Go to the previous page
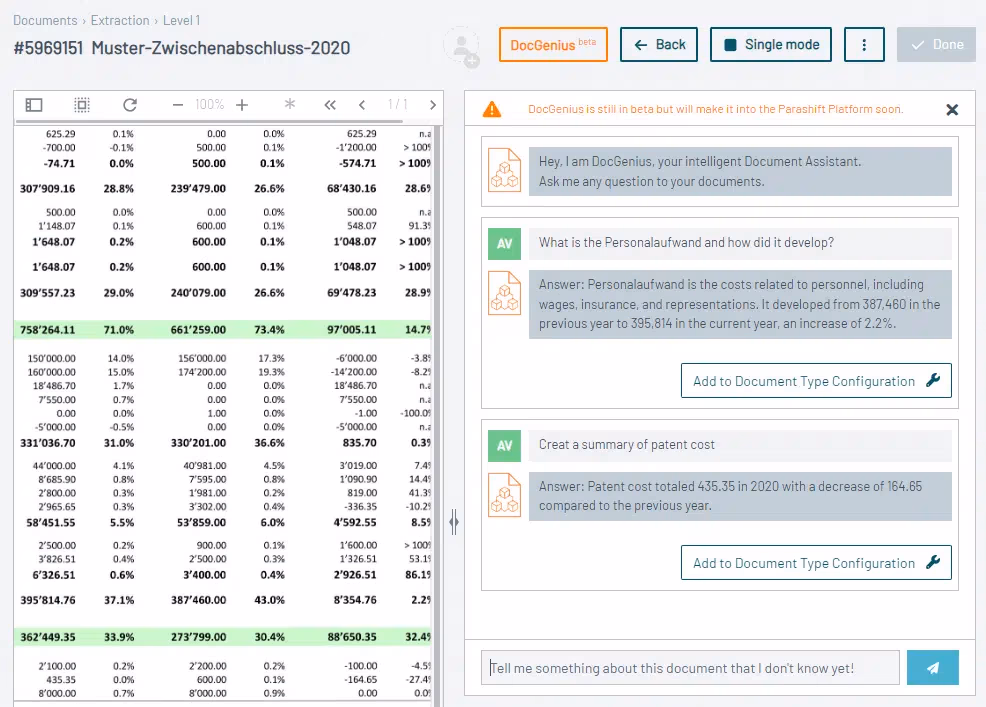The width and height of the screenshot is (986, 707). click(x=362, y=104)
